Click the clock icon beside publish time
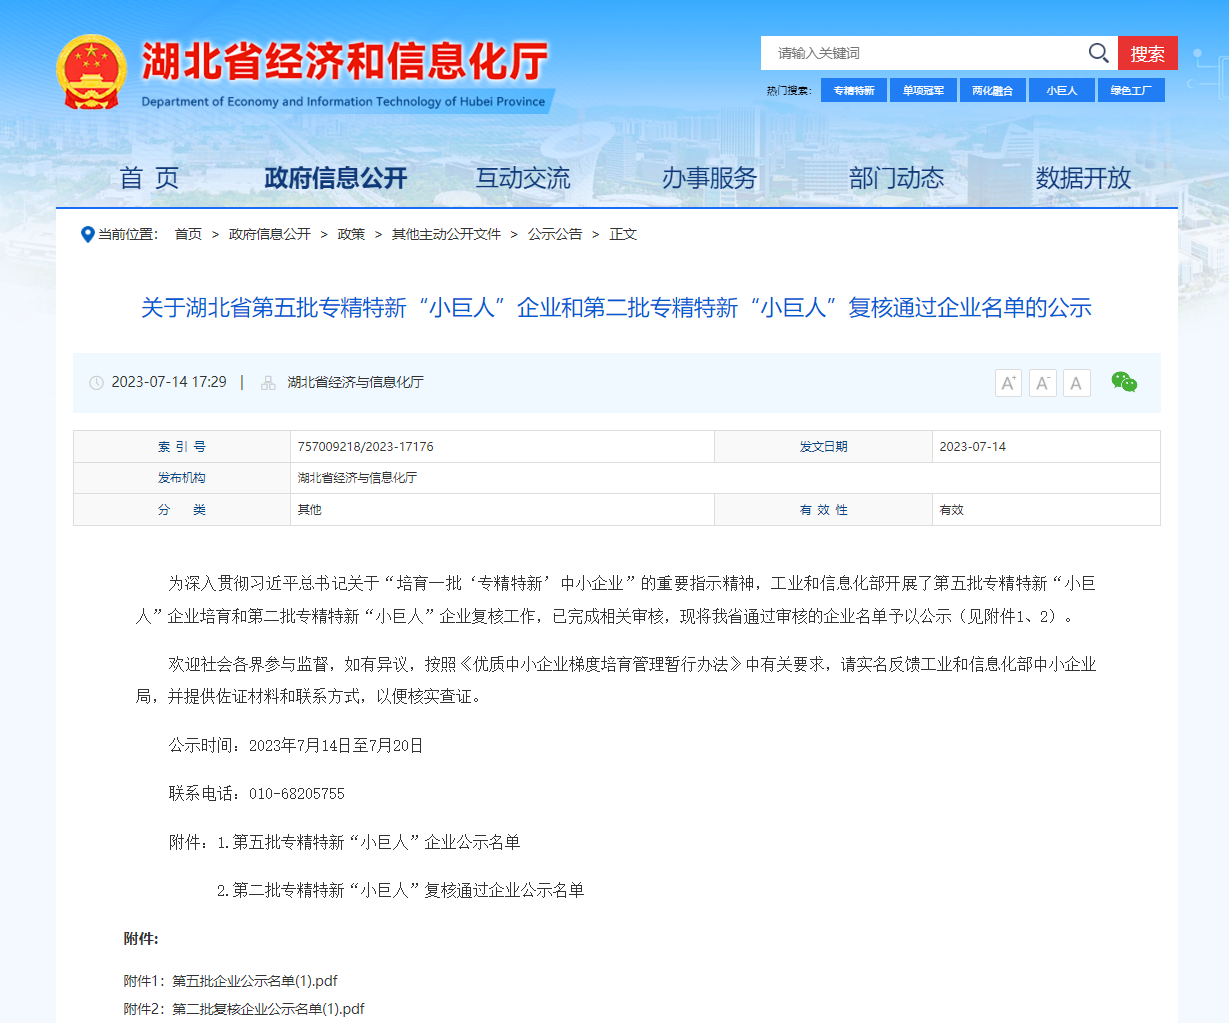The height and width of the screenshot is (1023, 1229). point(97,383)
